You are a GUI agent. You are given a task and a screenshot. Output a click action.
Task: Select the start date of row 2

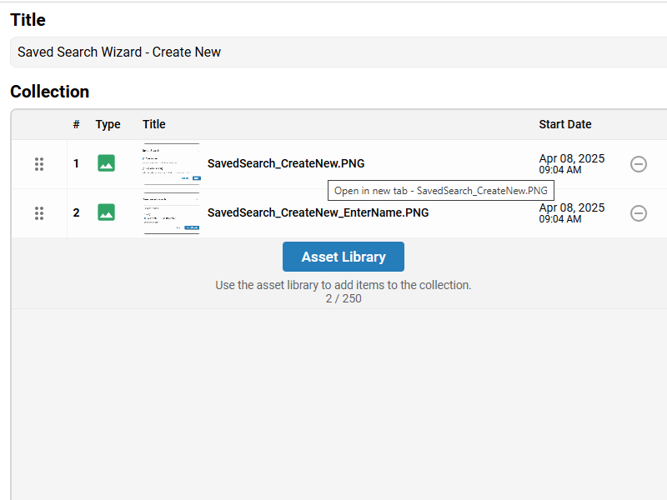coord(571,213)
